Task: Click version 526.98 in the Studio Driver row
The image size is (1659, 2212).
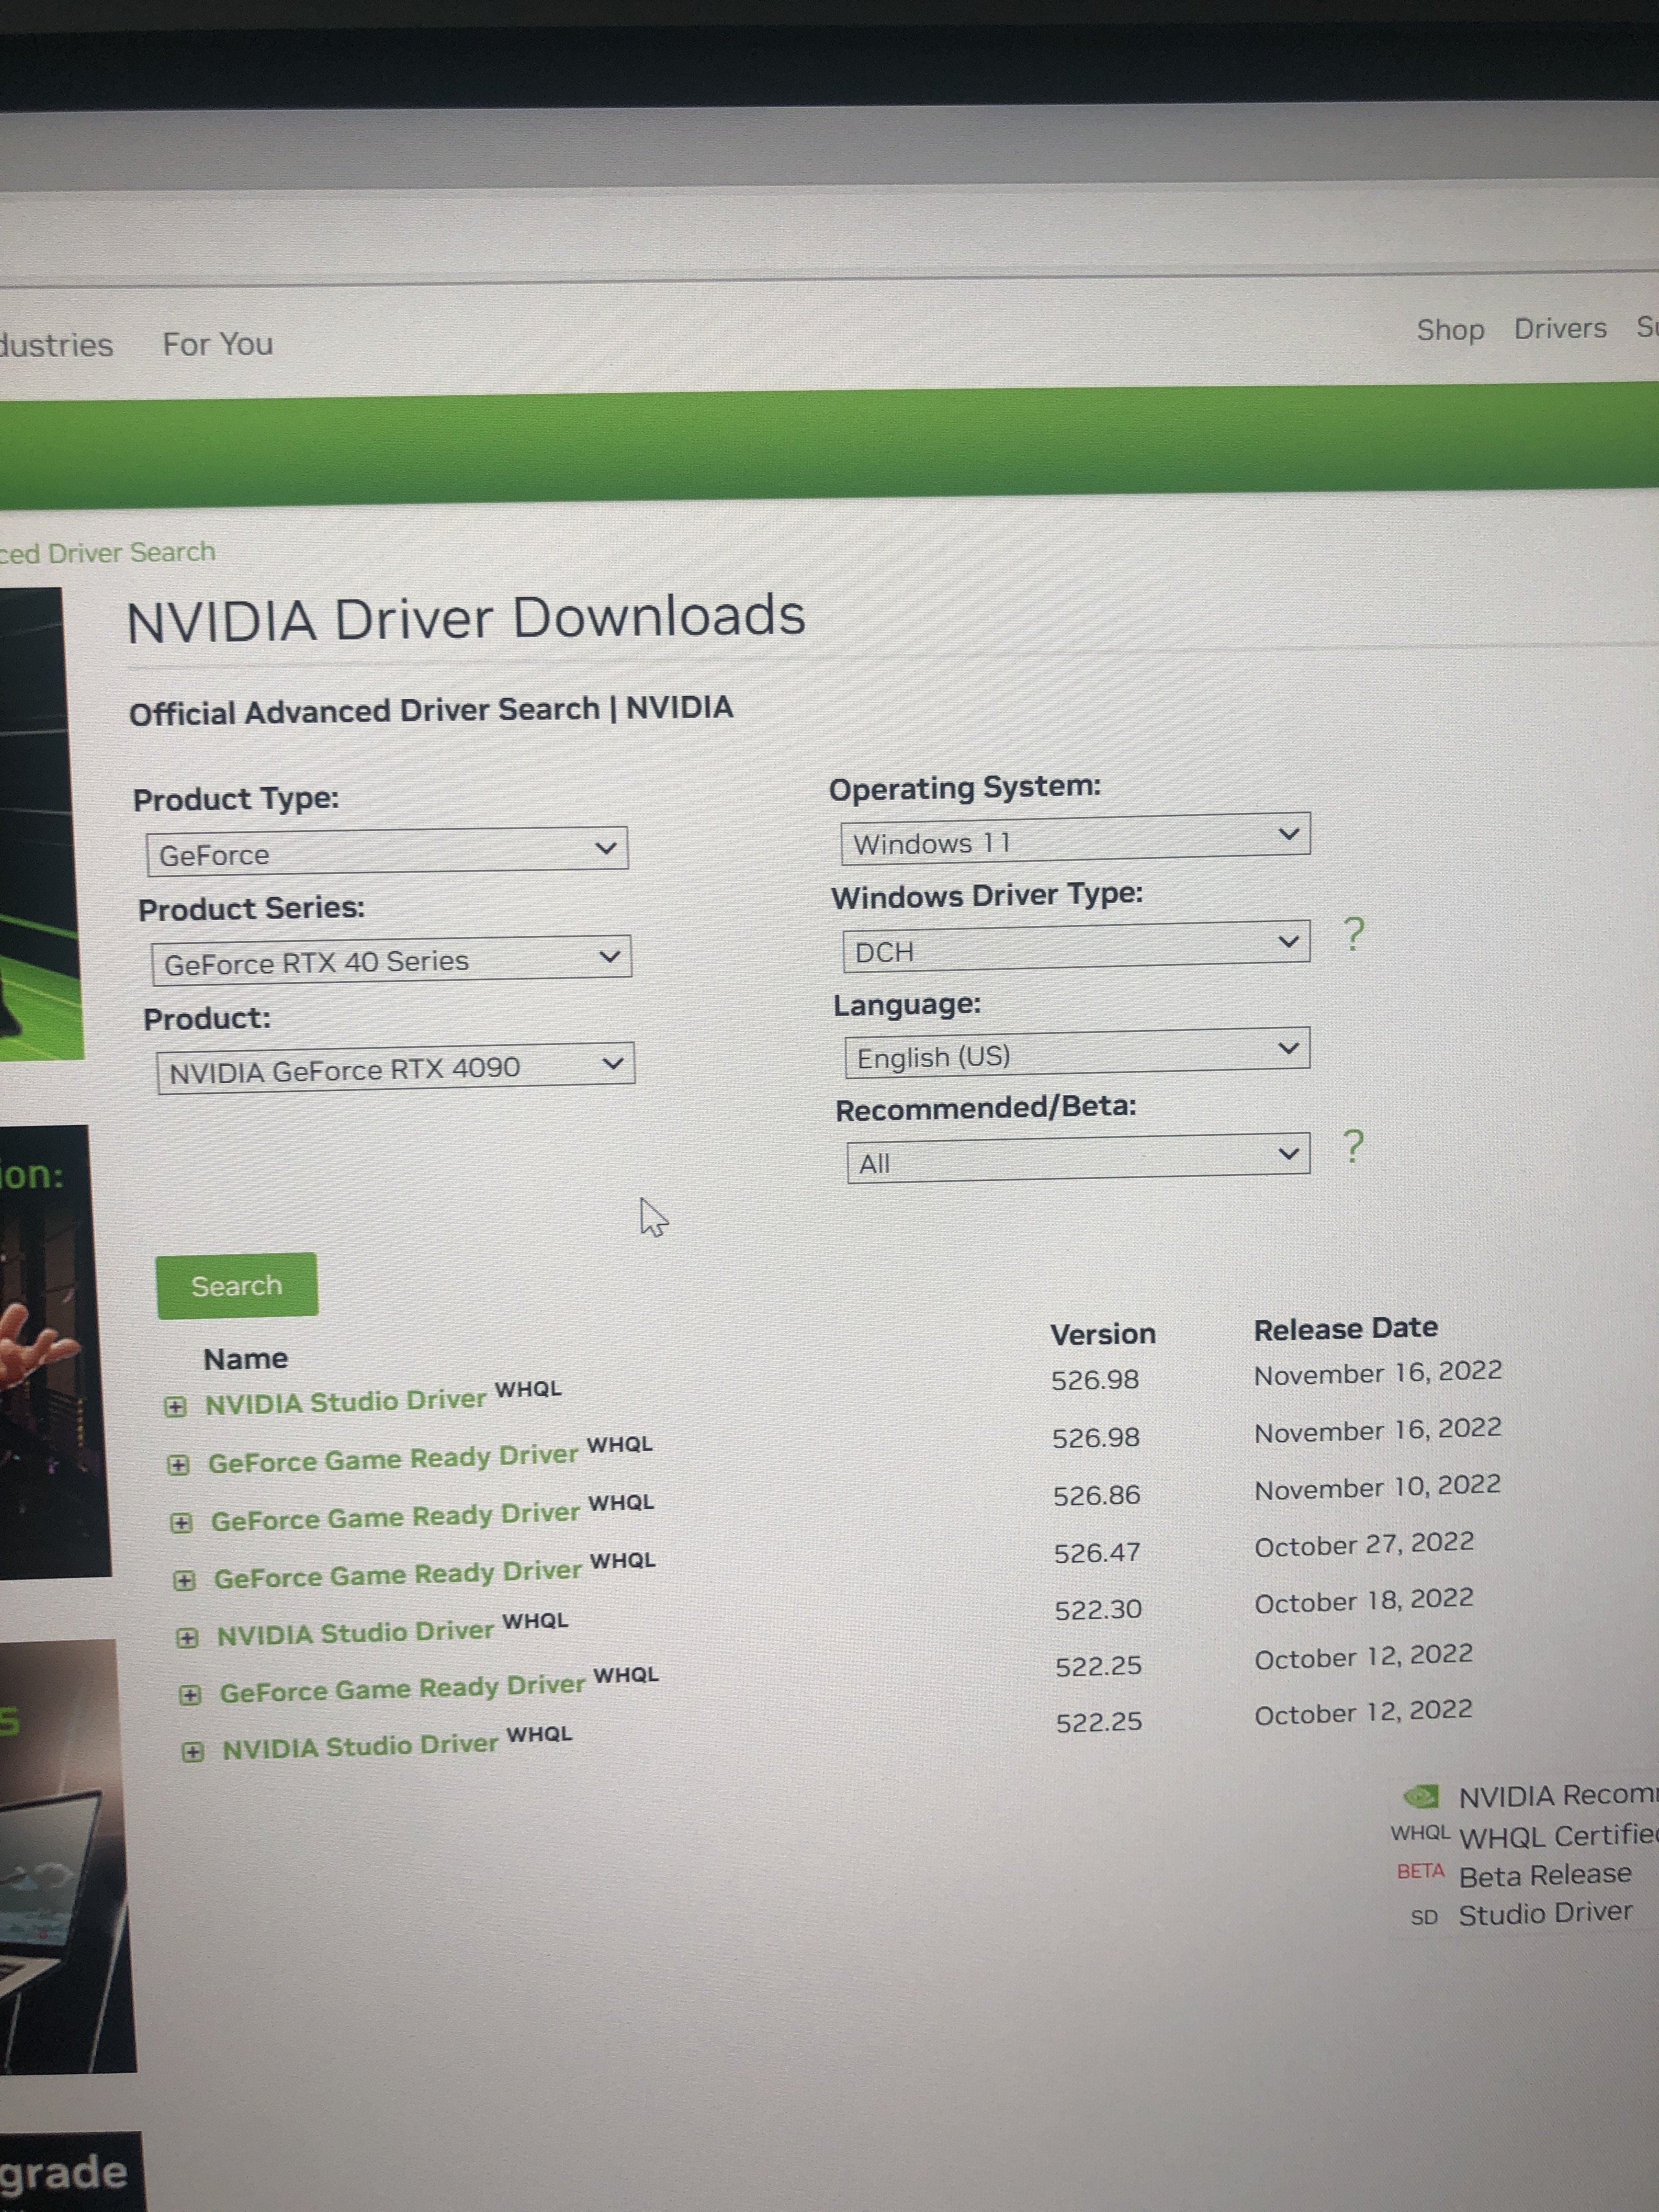Action: (x=1095, y=1381)
